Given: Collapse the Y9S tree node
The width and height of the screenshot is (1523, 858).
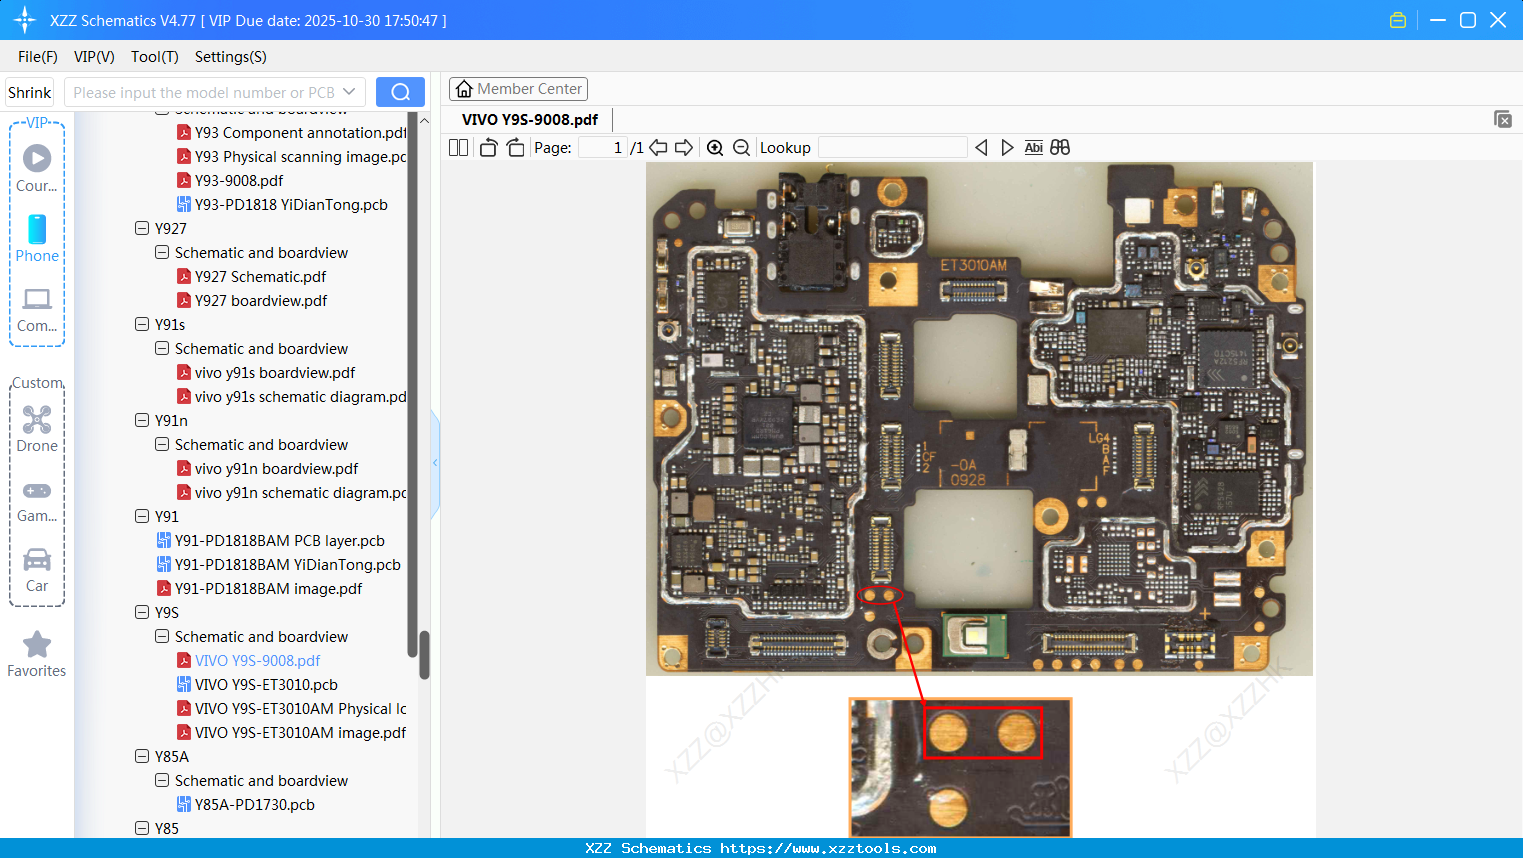Looking at the screenshot, I should pyautogui.click(x=142, y=612).
